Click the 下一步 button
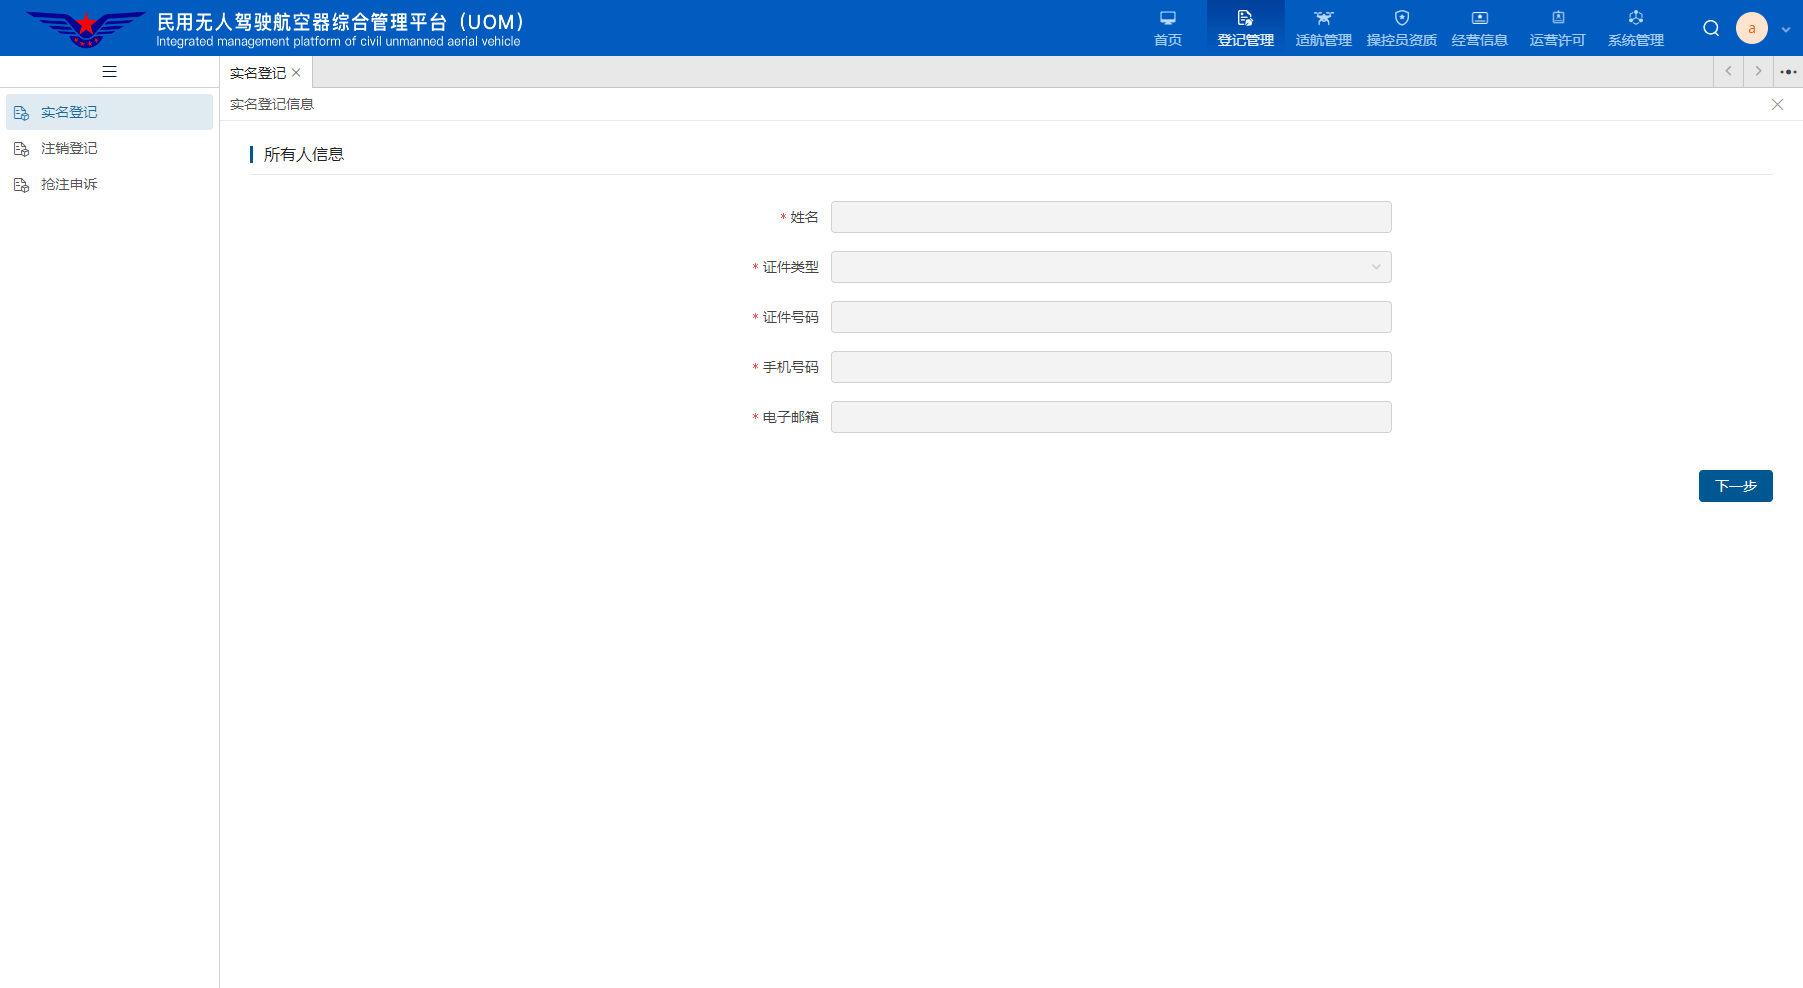This screenshot has width=1803, height=988. tap(1736, 486)
